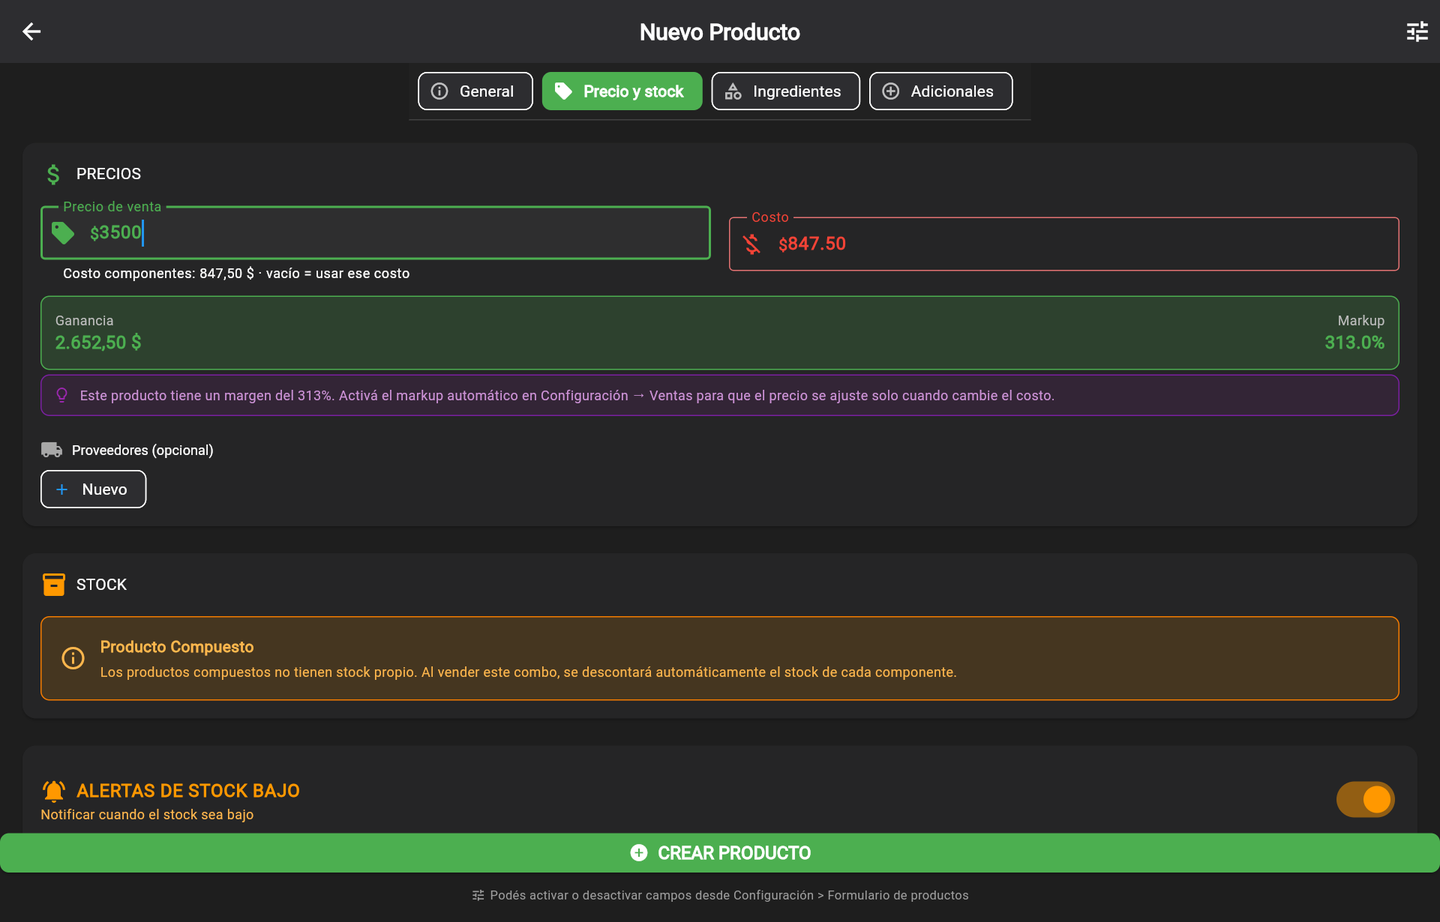Click the Markup value 313.0%
The image size is (1440, 922).
(1354, 343)
